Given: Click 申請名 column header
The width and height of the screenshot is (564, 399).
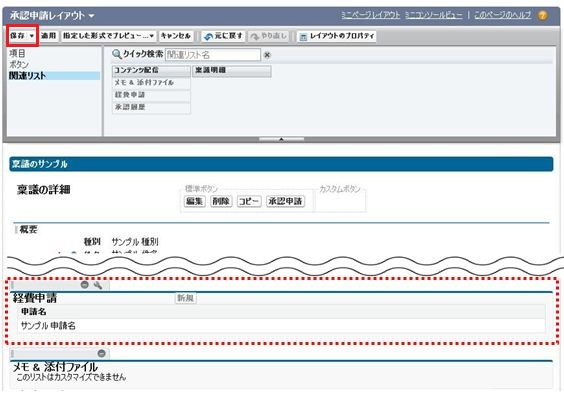Looking at the screenshot, I should click(33, 312).
